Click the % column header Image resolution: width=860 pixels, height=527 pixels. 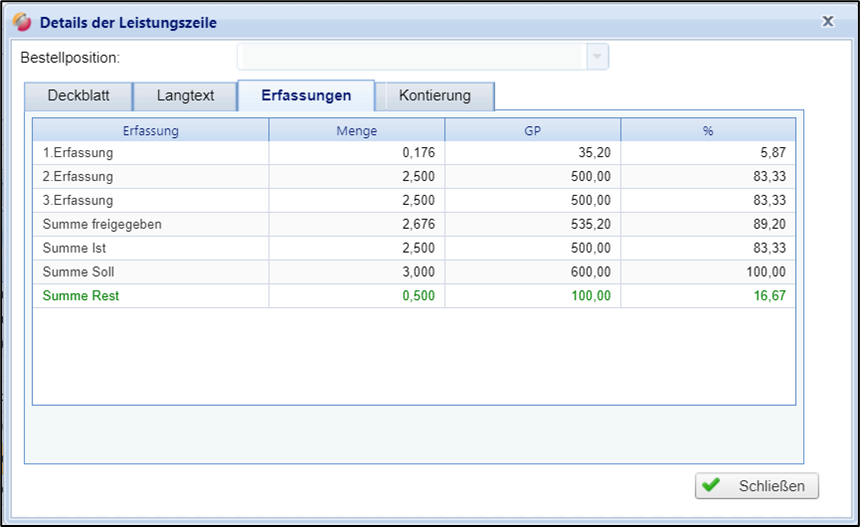[x=708, y=130]
